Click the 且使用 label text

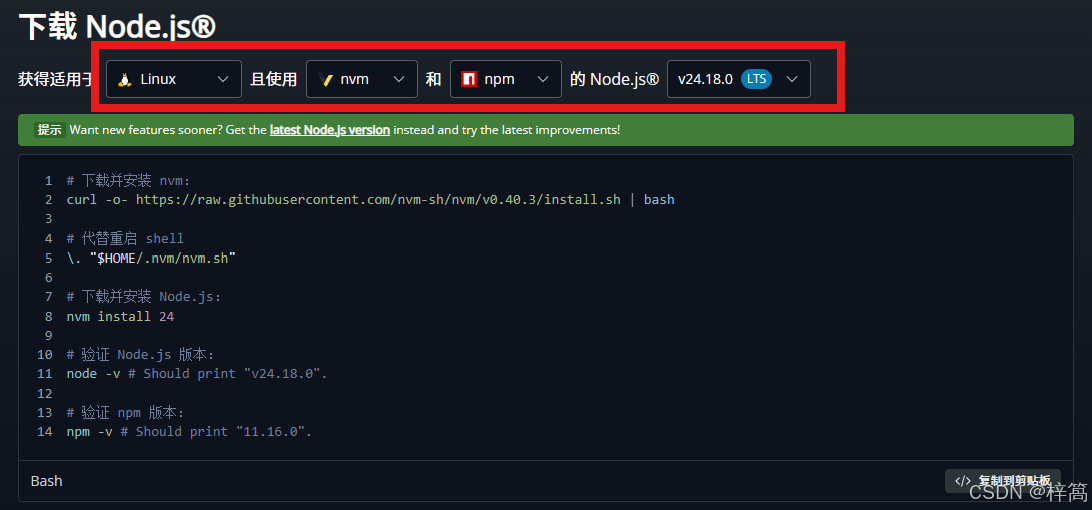pos(274,79)
